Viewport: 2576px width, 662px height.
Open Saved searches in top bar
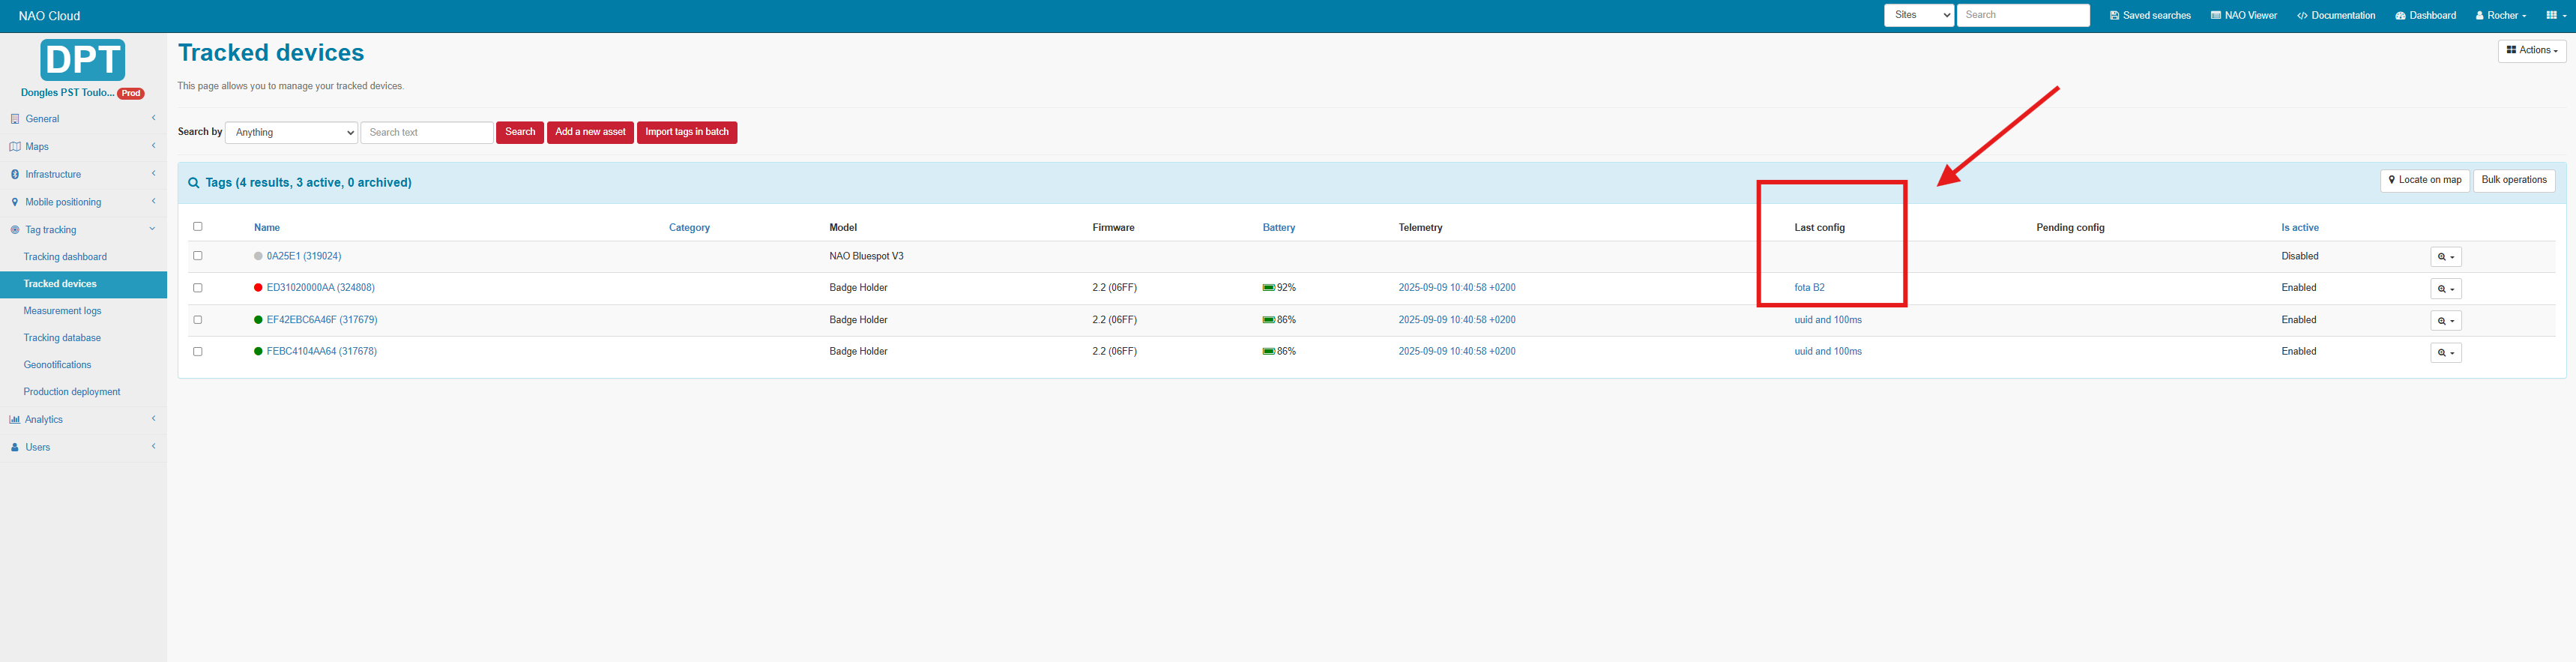tap(2150, 15)
